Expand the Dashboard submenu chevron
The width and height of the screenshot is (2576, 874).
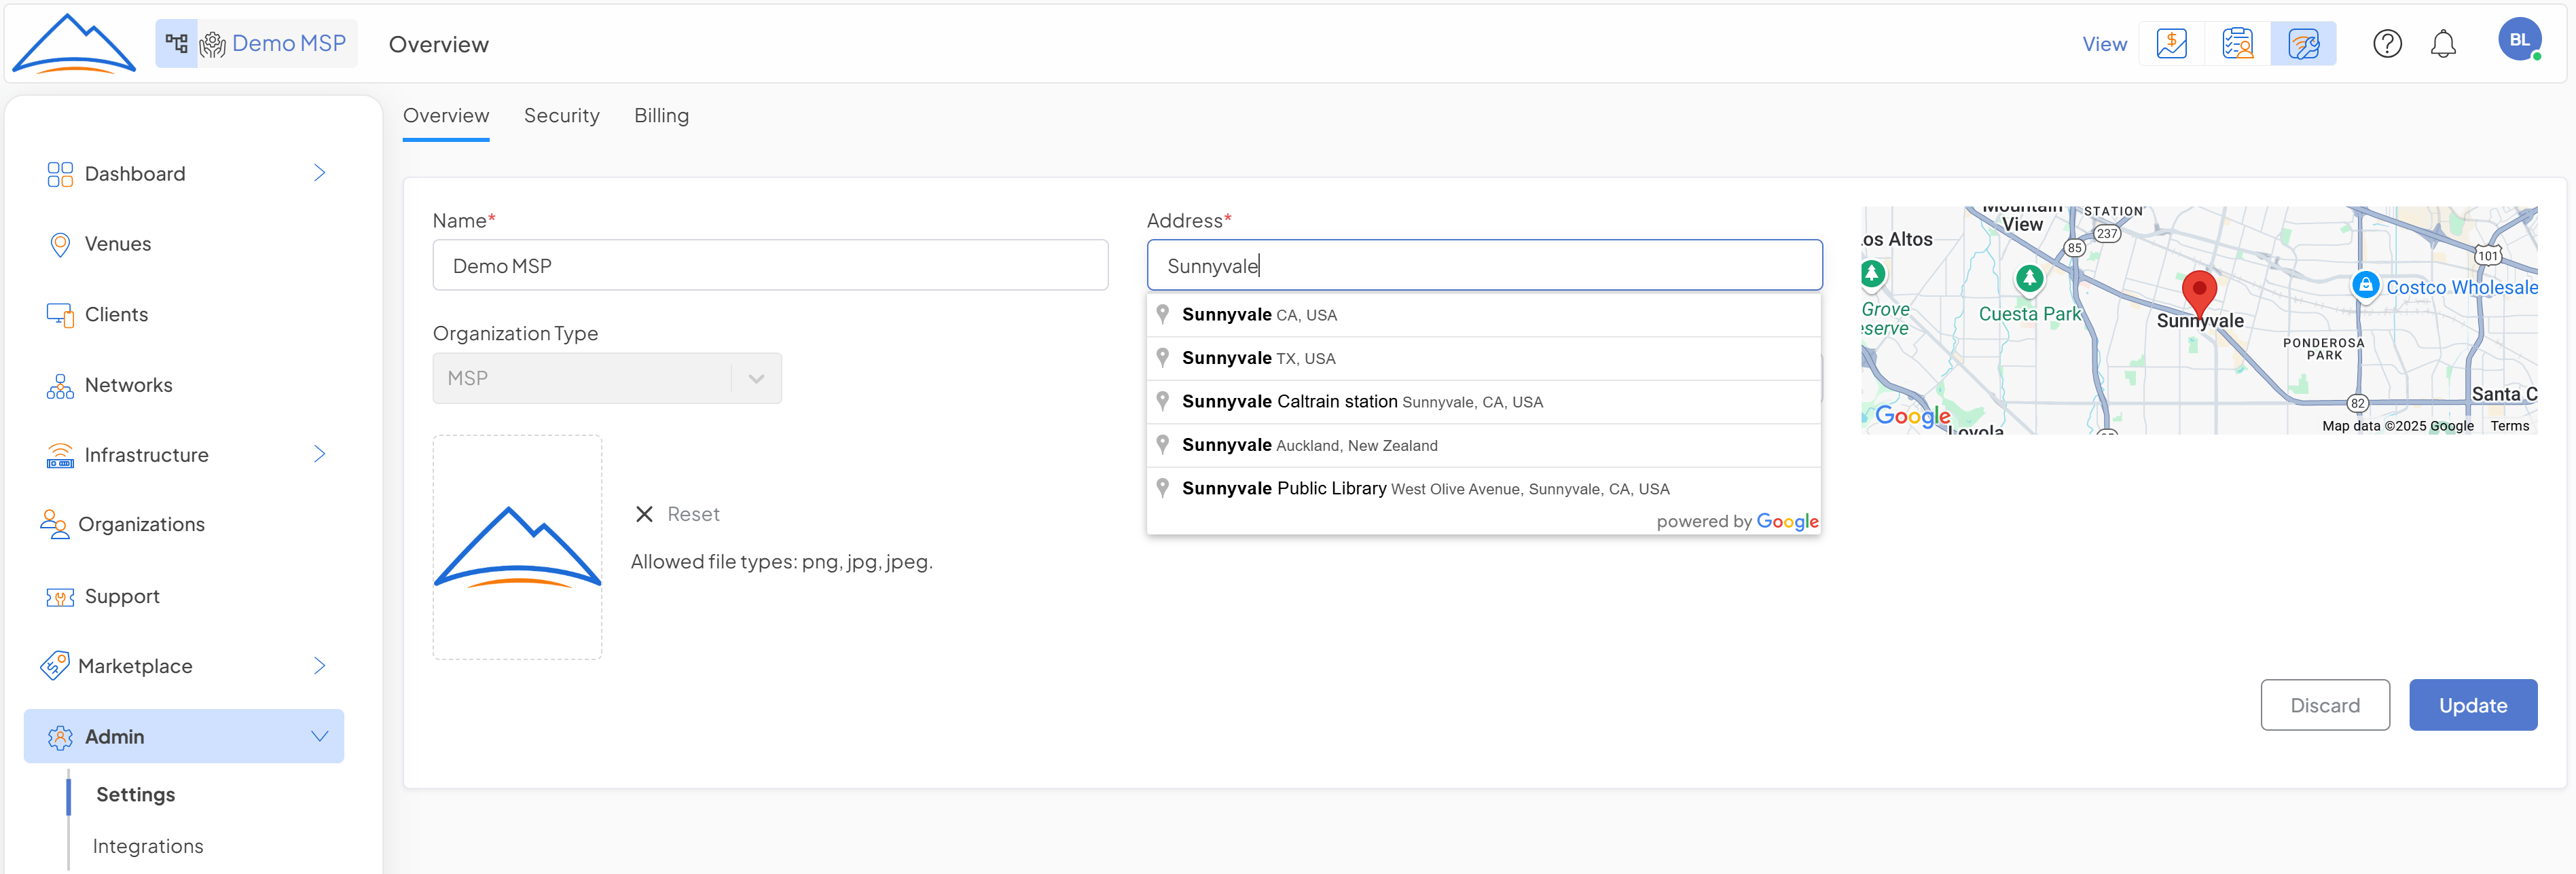click(319, 173)
